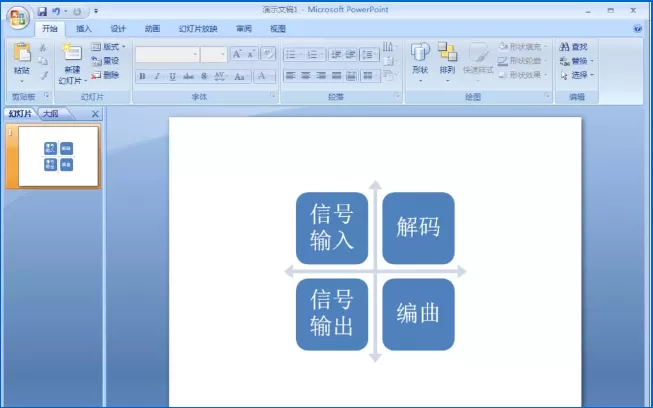The image size is (653, 408).
Task: Close the slide thumbnail pane
Action: pyautogui.click(x=95, y=114)
